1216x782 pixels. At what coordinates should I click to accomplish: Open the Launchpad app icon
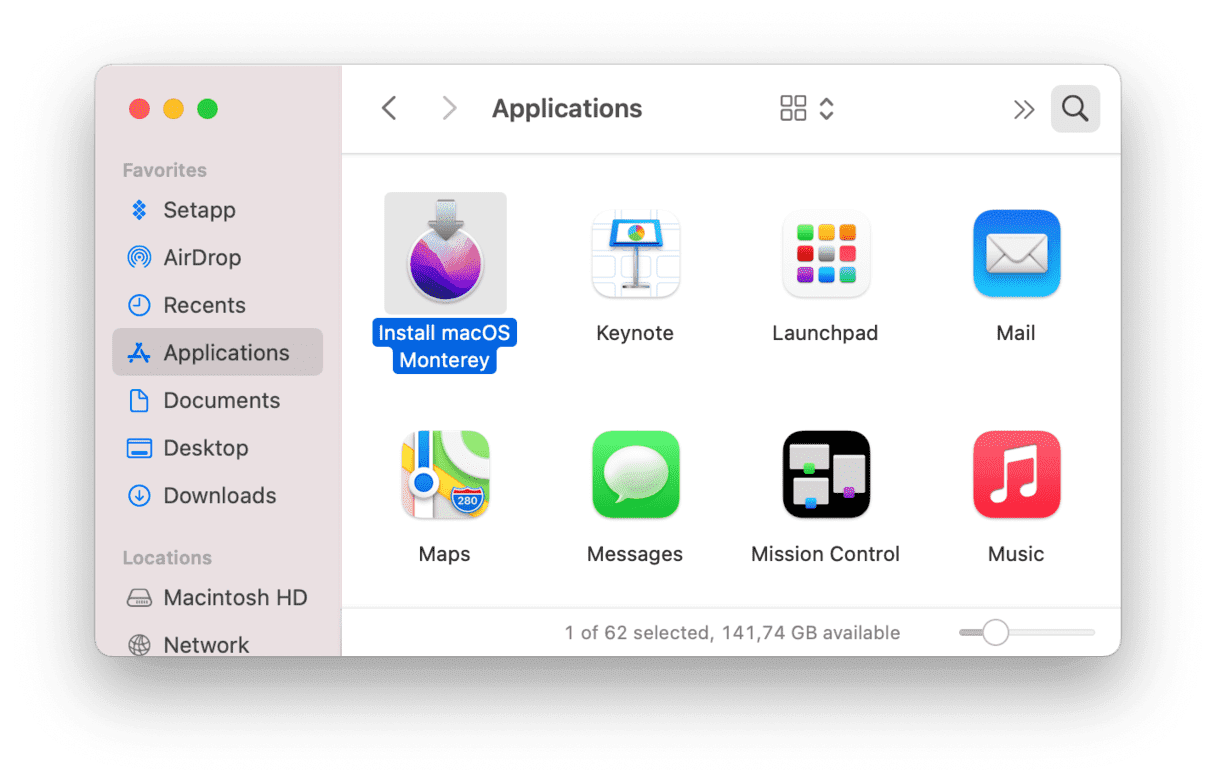click(825, 254)
